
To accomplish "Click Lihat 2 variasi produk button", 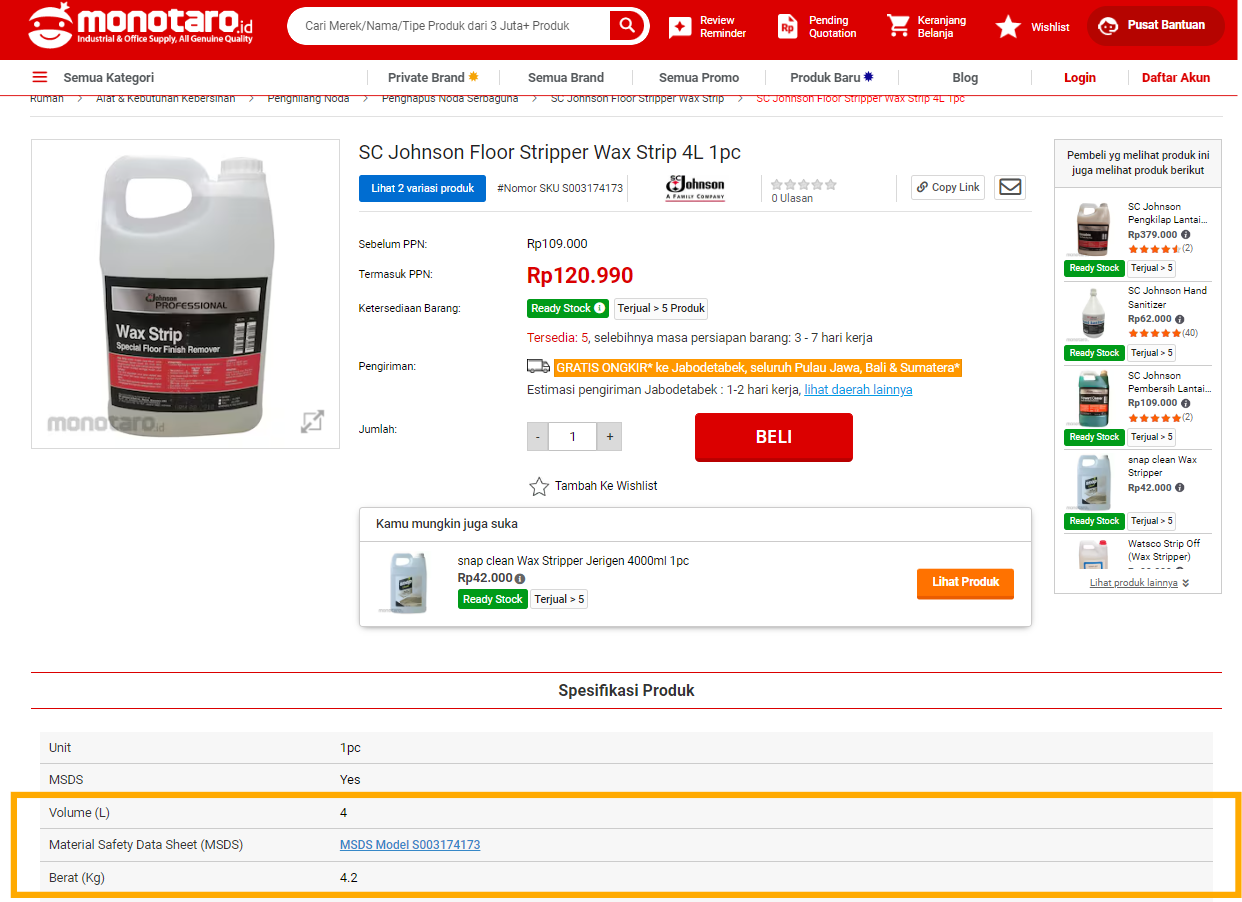I will pyautogui.click(x=422, y=188).
